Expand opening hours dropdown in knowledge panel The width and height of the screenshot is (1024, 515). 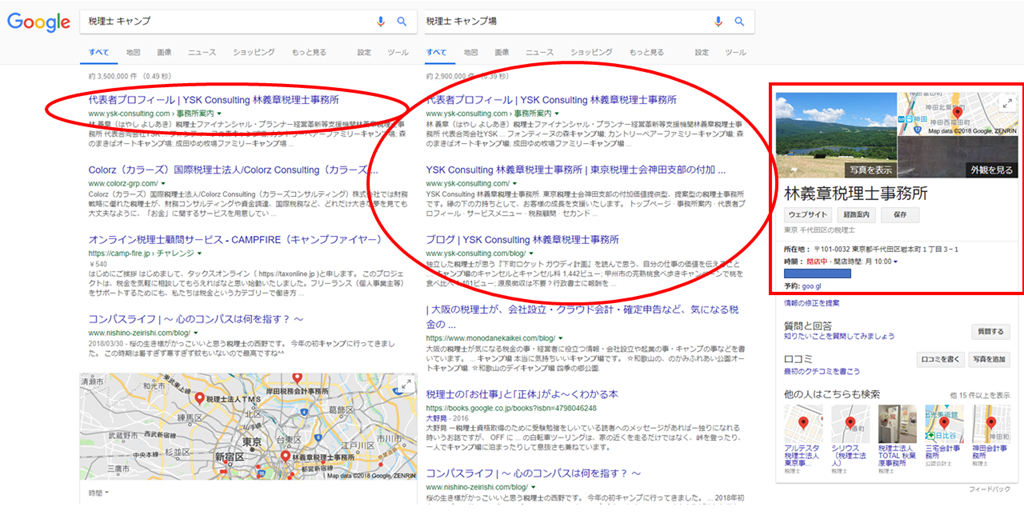(x=895, y=262)
